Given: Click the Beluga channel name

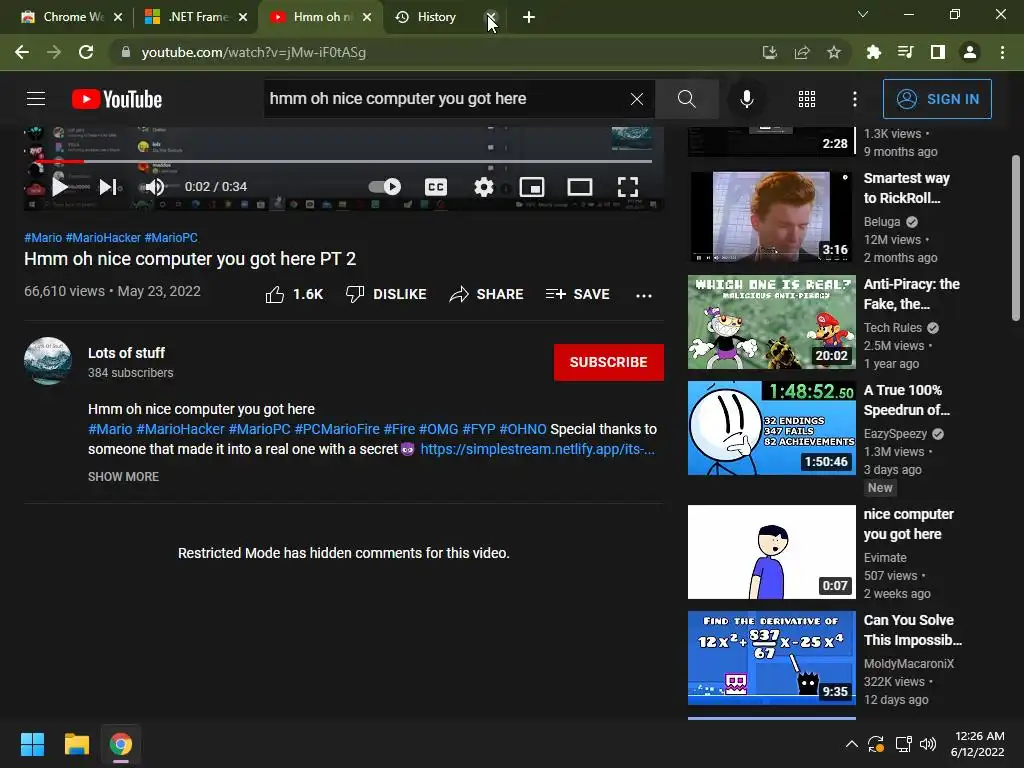Looking at the screenshot, I should point(882,222).
